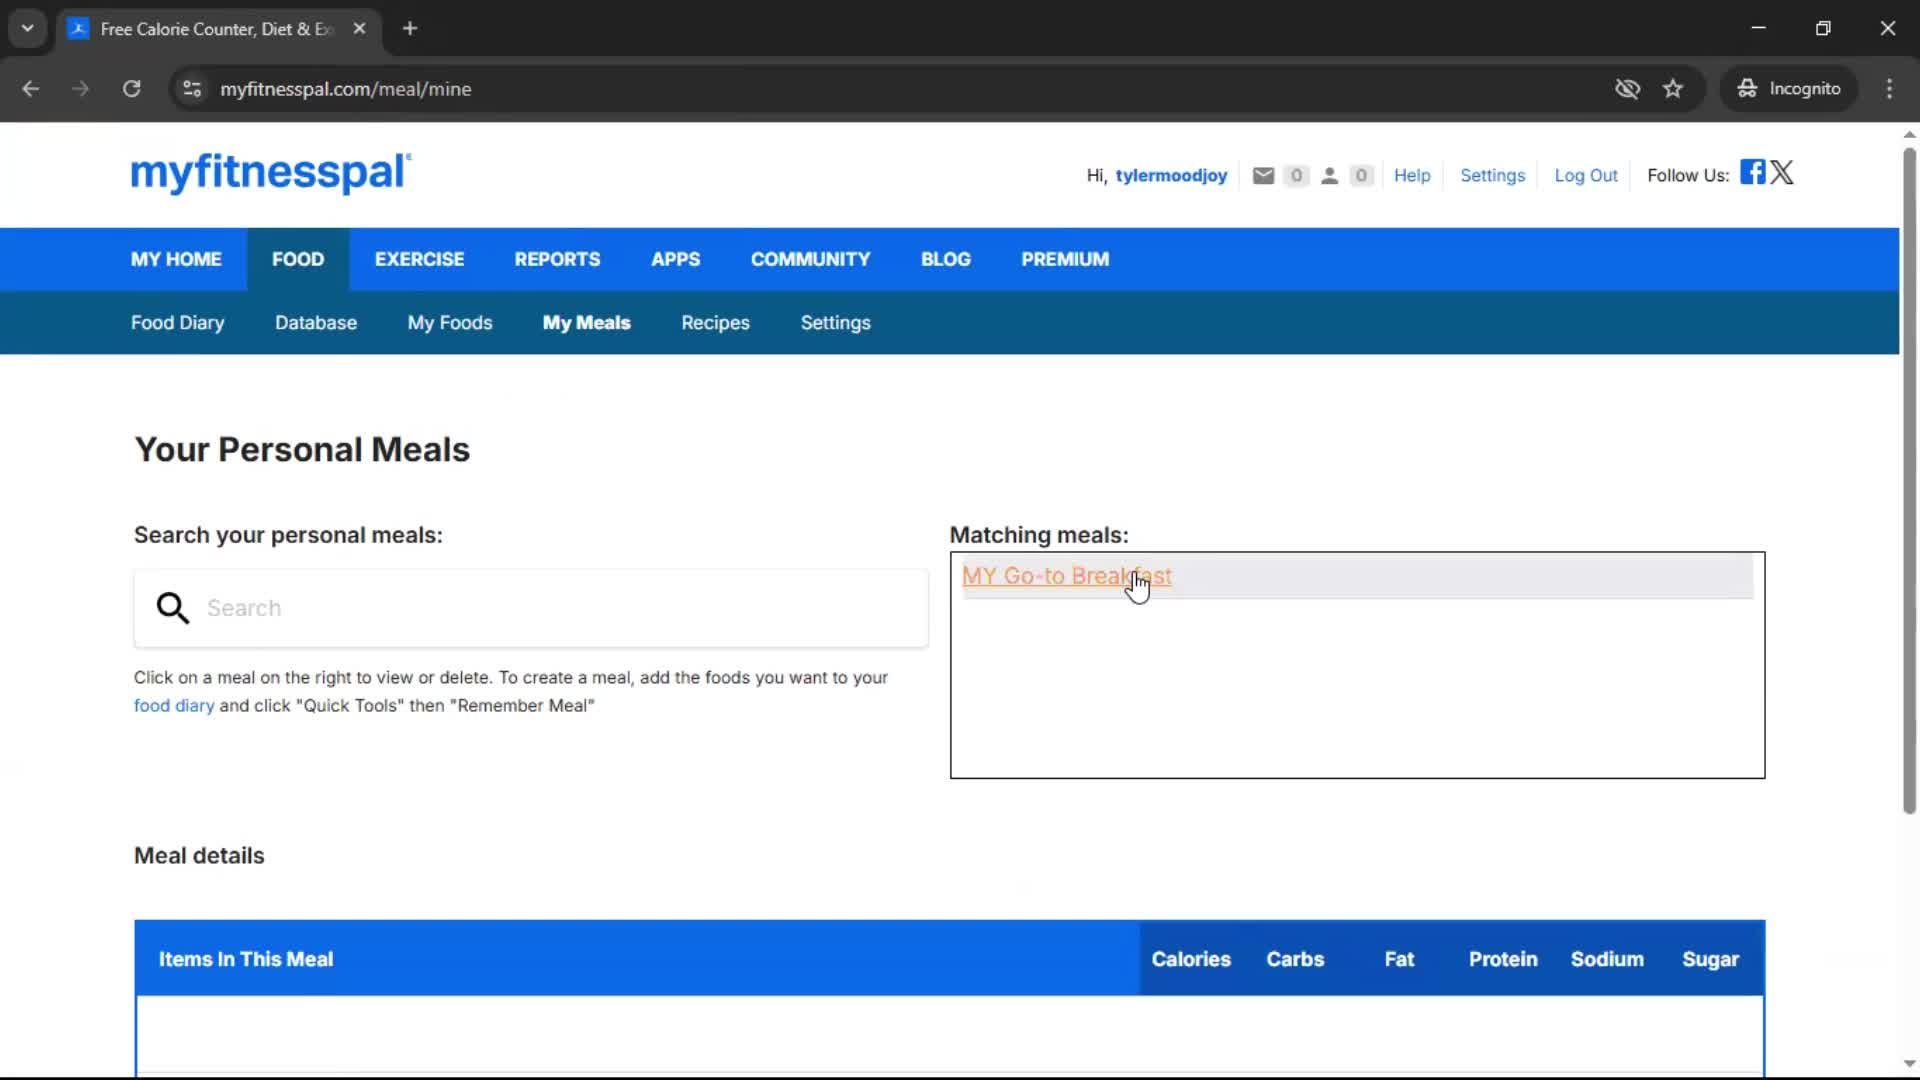Go back with browser back arrow
The image size is (1920, 1080).
(x=30, y=89)
